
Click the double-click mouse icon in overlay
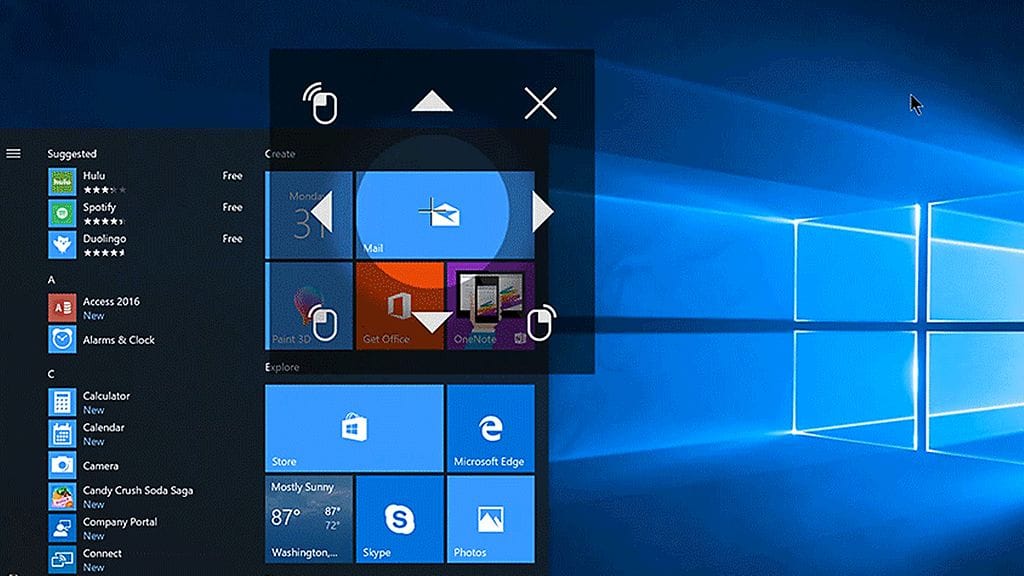321,103
